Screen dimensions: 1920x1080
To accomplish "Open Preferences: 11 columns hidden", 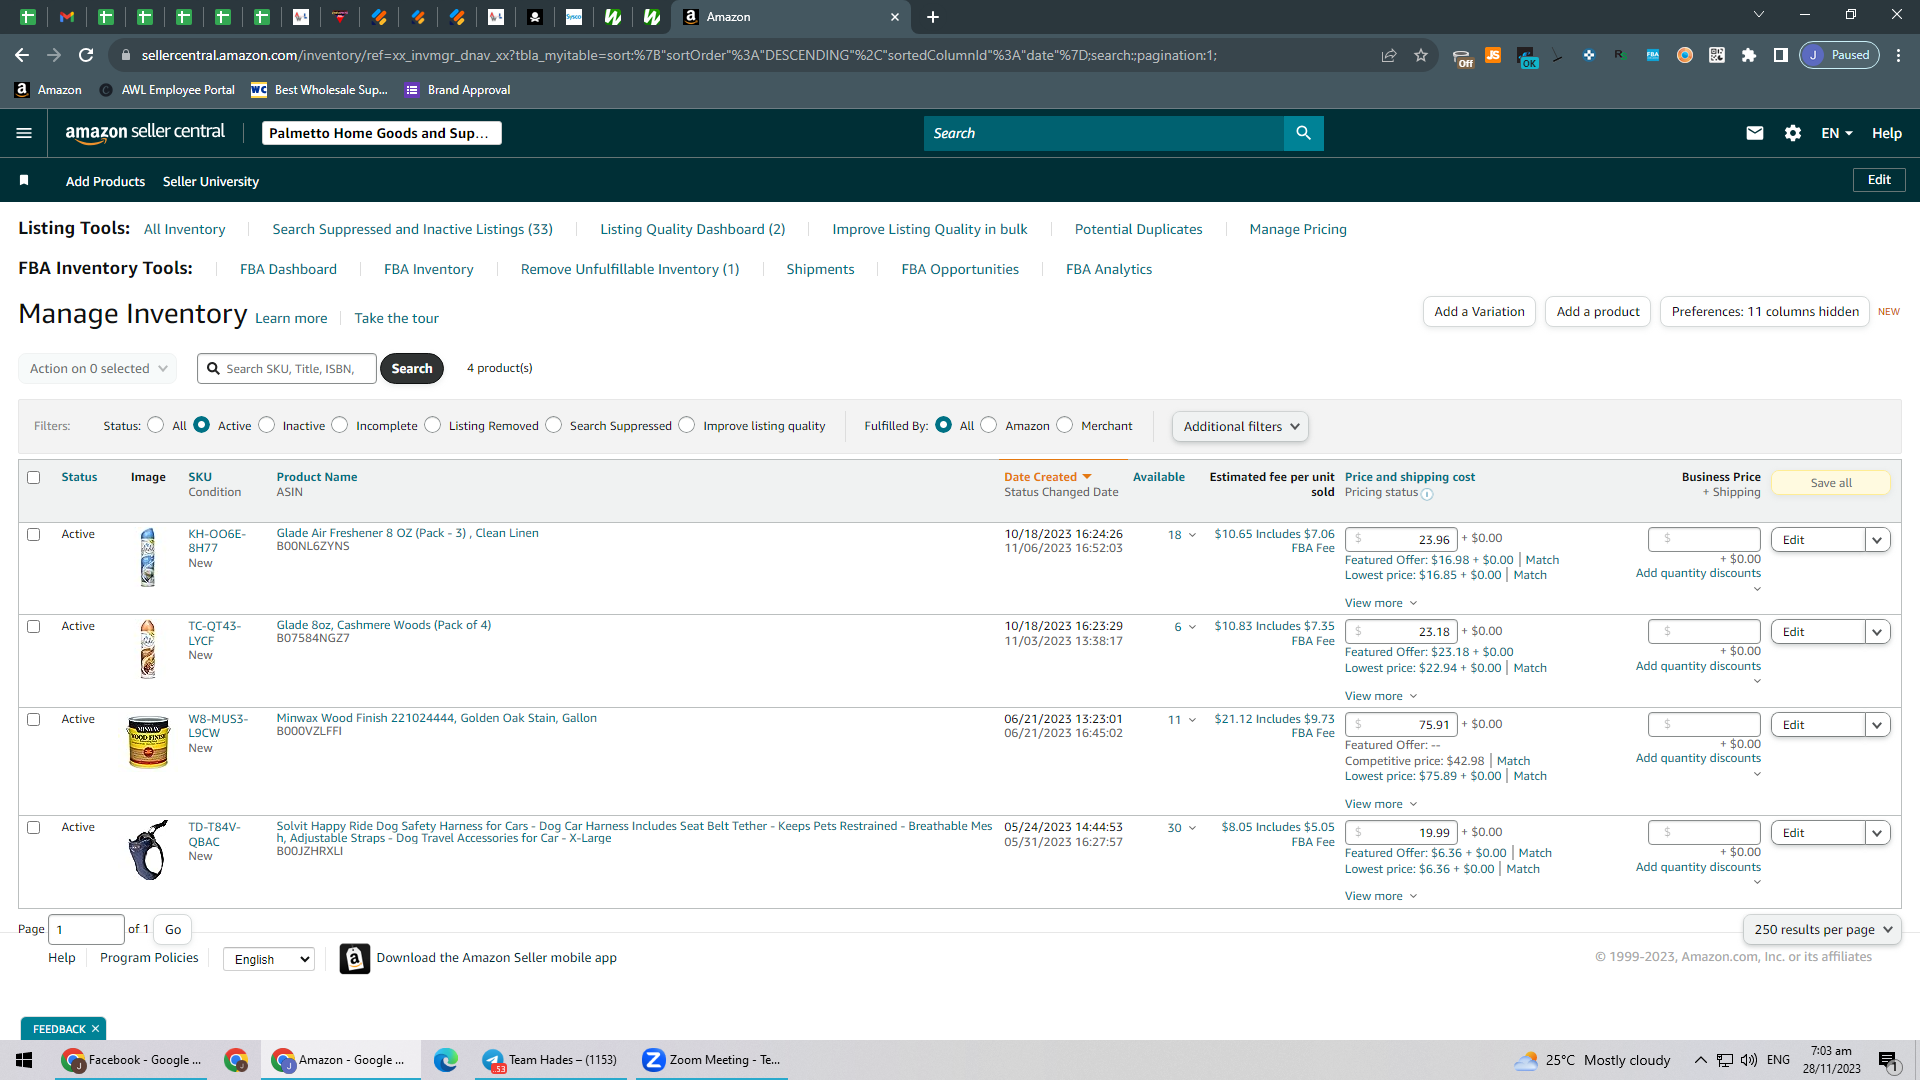I will pos(1765,312).
